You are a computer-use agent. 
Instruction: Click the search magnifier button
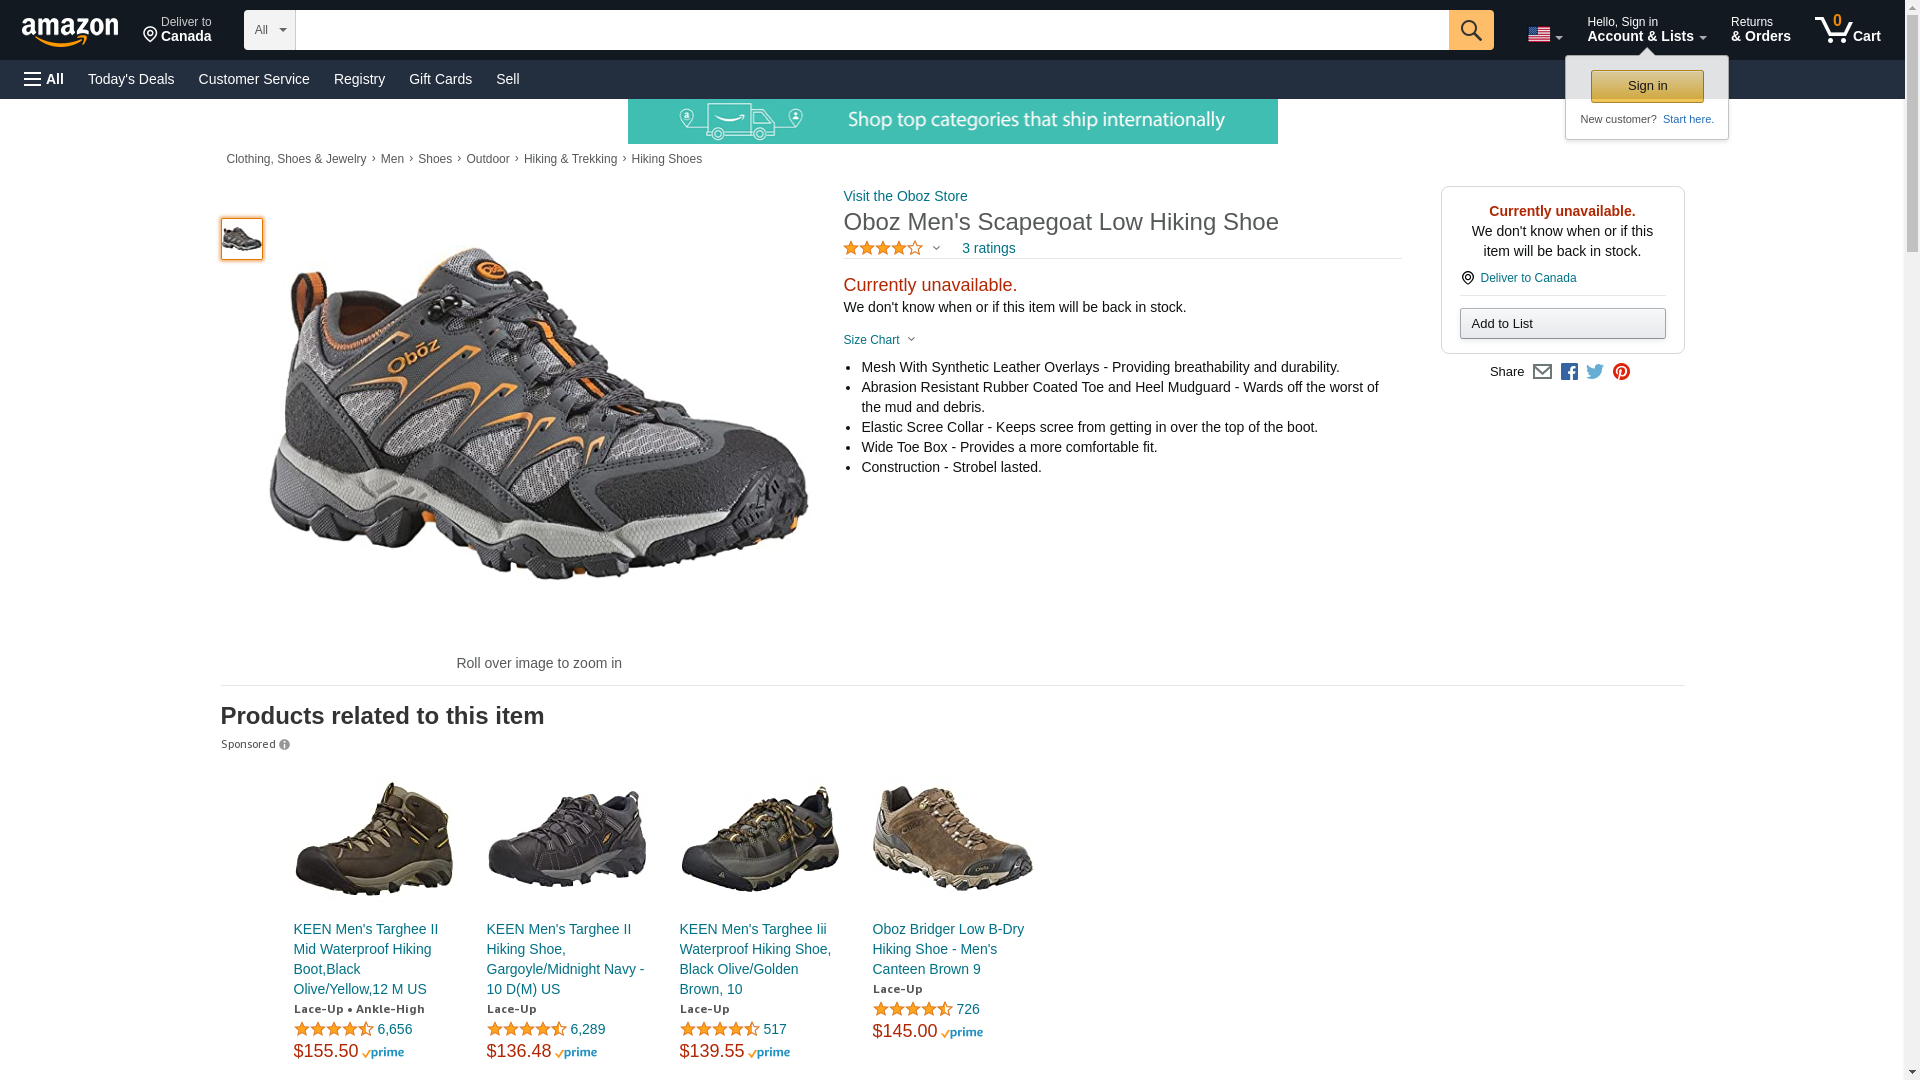click(1470, 30)
